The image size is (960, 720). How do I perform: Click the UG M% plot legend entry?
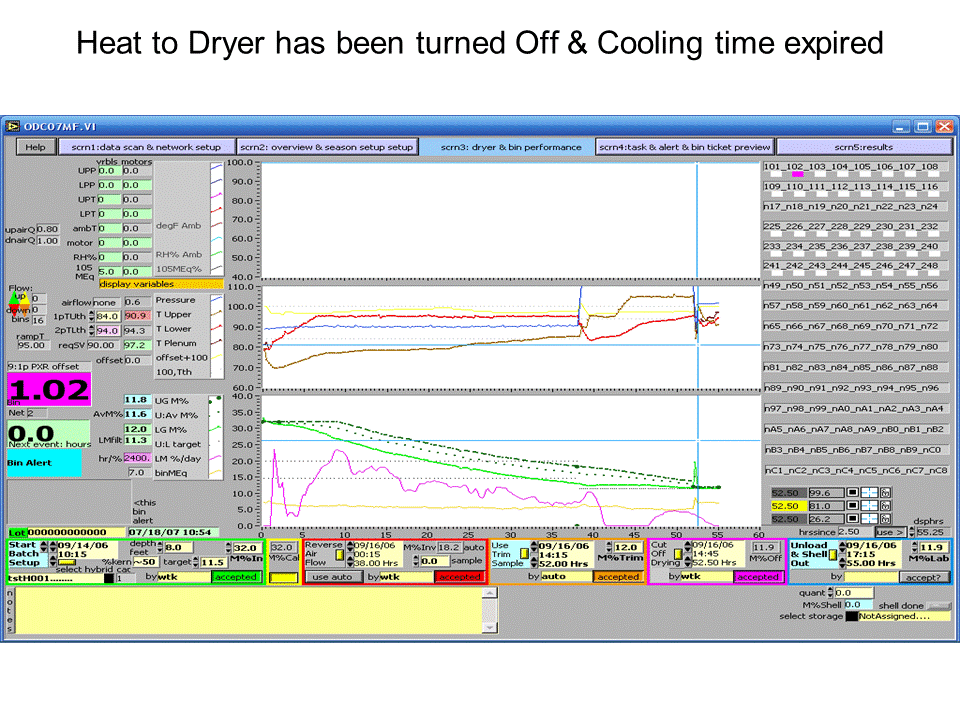[171, 401]
